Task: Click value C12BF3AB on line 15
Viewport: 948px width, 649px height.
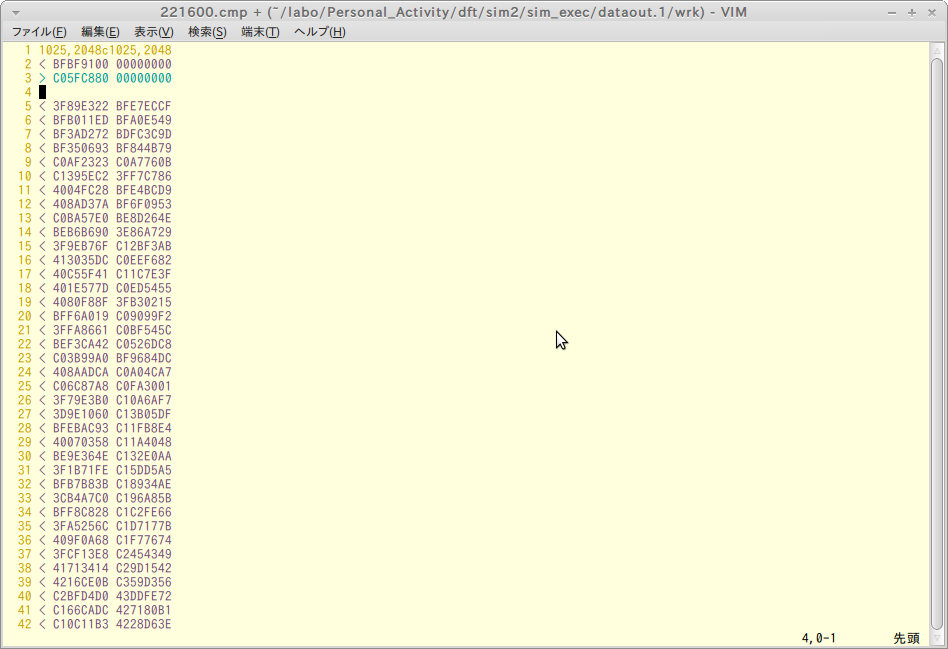Action: pyautogui.click(x=144, y=246)
